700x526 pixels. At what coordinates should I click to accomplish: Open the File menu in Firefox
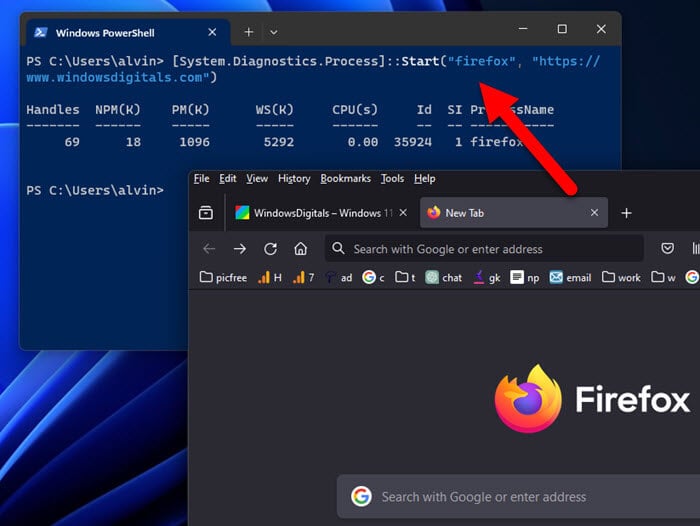(201, 179)
